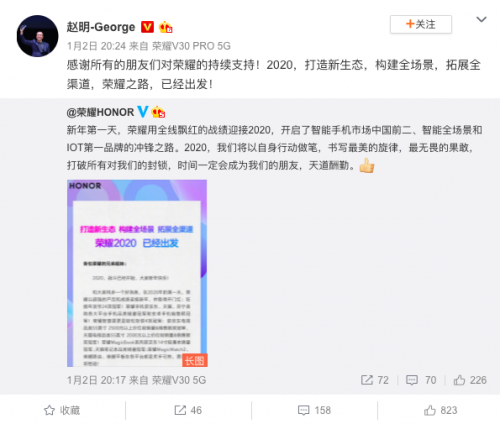Click the blue V badge after @荣耀HONOR
This screenshot has height=424, width=500.
tap(143, 112)
